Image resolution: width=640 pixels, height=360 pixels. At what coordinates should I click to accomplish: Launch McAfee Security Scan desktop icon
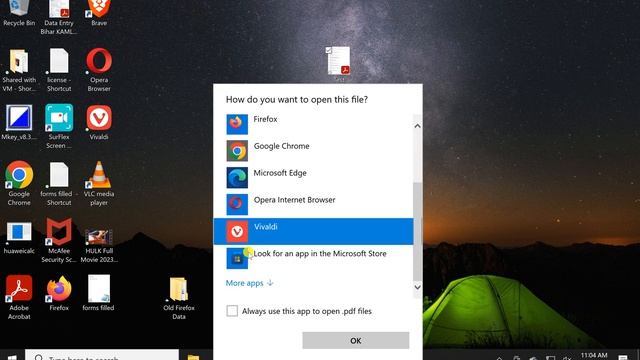pyautogui.click(x=59, y=241)
